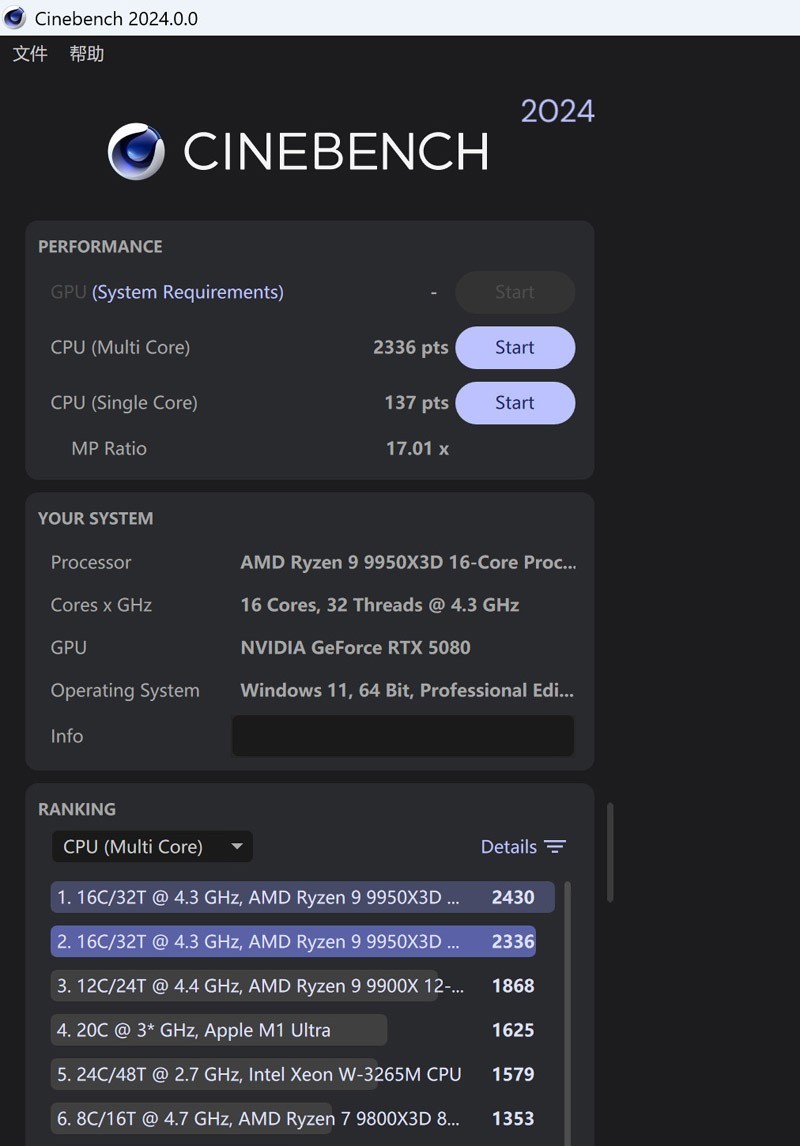Click the Cinebench logo icon in the title bar
The height and width of the screenshot is (1146, 800).
(x=14, y=18)
